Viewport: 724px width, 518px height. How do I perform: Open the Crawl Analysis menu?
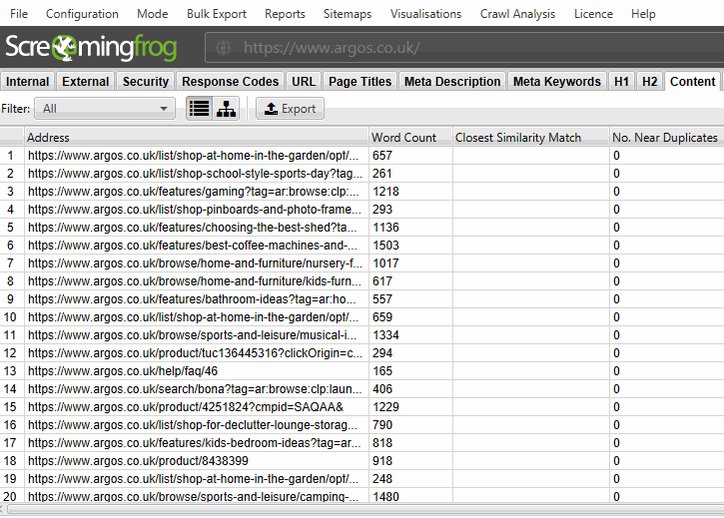(x=518, y=14)
